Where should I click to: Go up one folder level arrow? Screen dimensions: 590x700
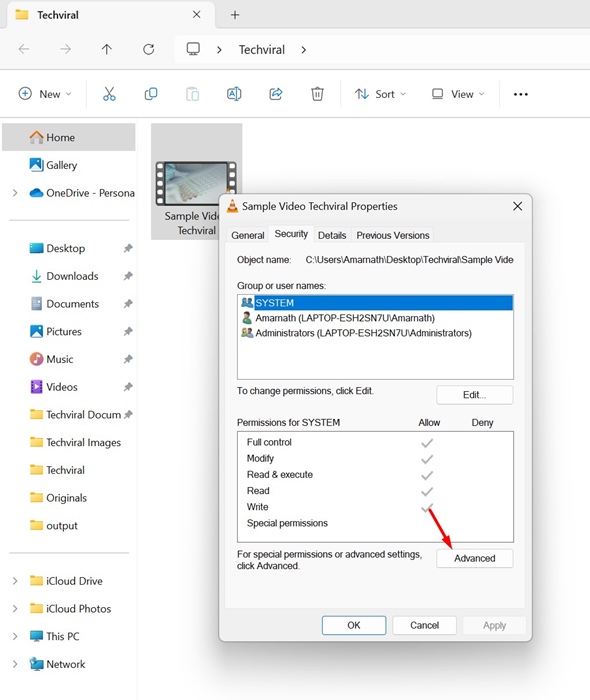click(x=107, y=49)
